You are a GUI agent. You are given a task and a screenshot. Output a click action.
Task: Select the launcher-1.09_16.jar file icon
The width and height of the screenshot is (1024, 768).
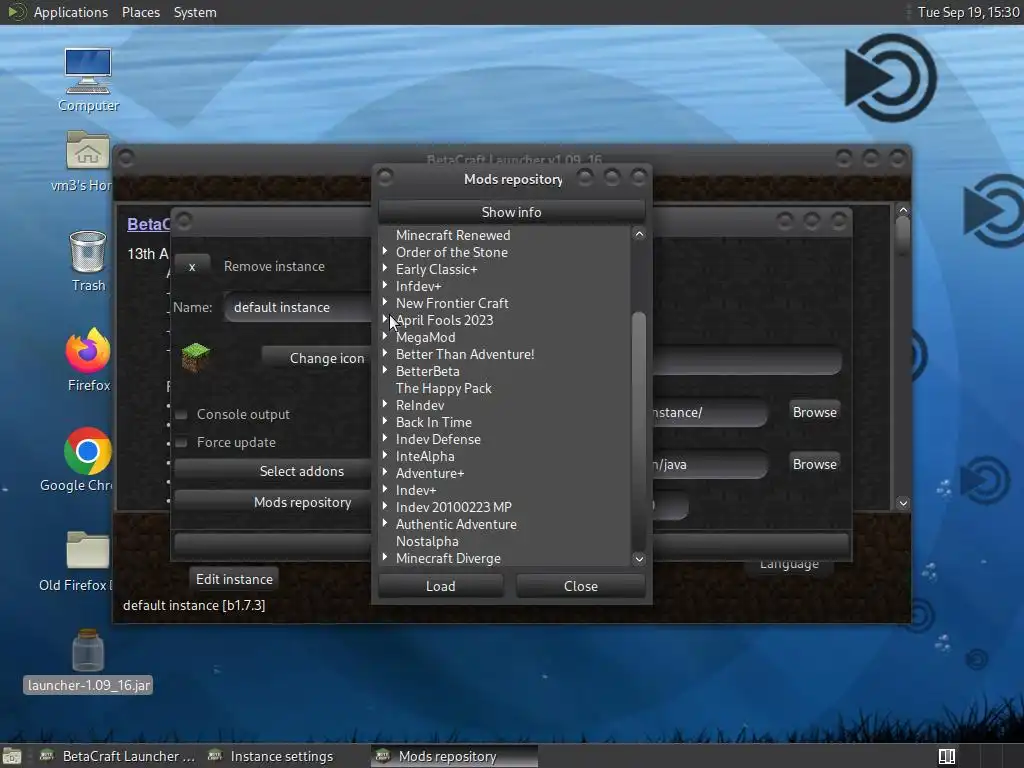click(x=88, y=651)
